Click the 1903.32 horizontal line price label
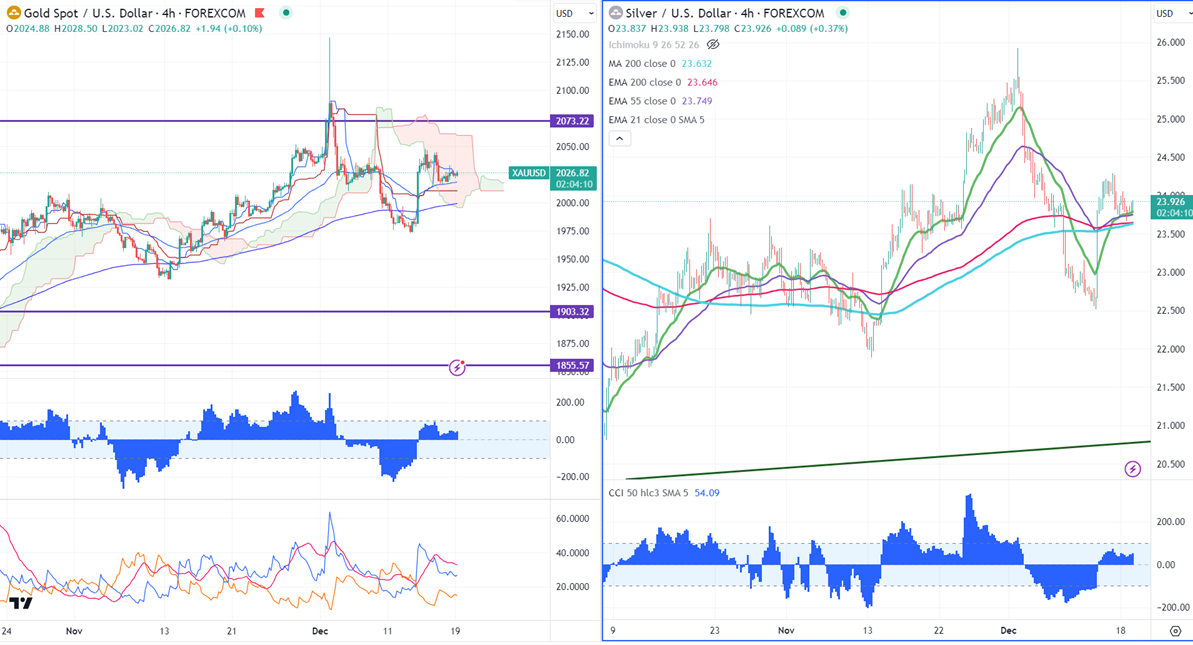 (x=573, y=312)
